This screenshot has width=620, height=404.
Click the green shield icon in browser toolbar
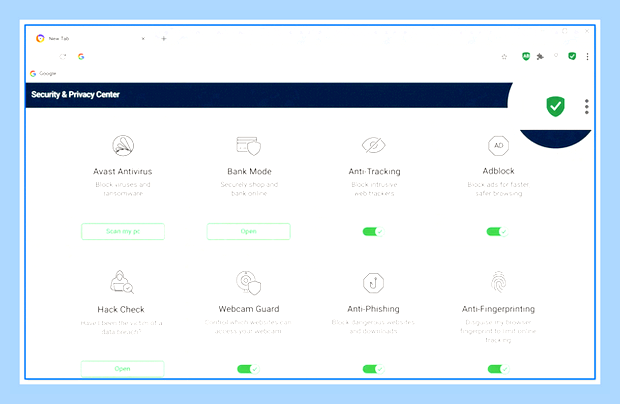pos(572,57)
